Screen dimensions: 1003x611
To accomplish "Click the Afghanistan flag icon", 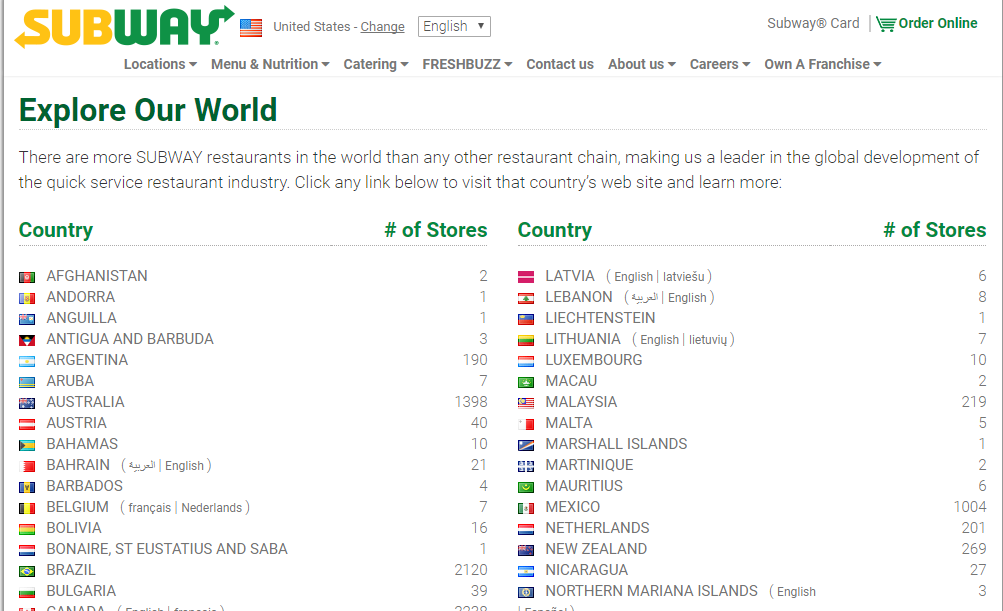I will tap(27, 277).
